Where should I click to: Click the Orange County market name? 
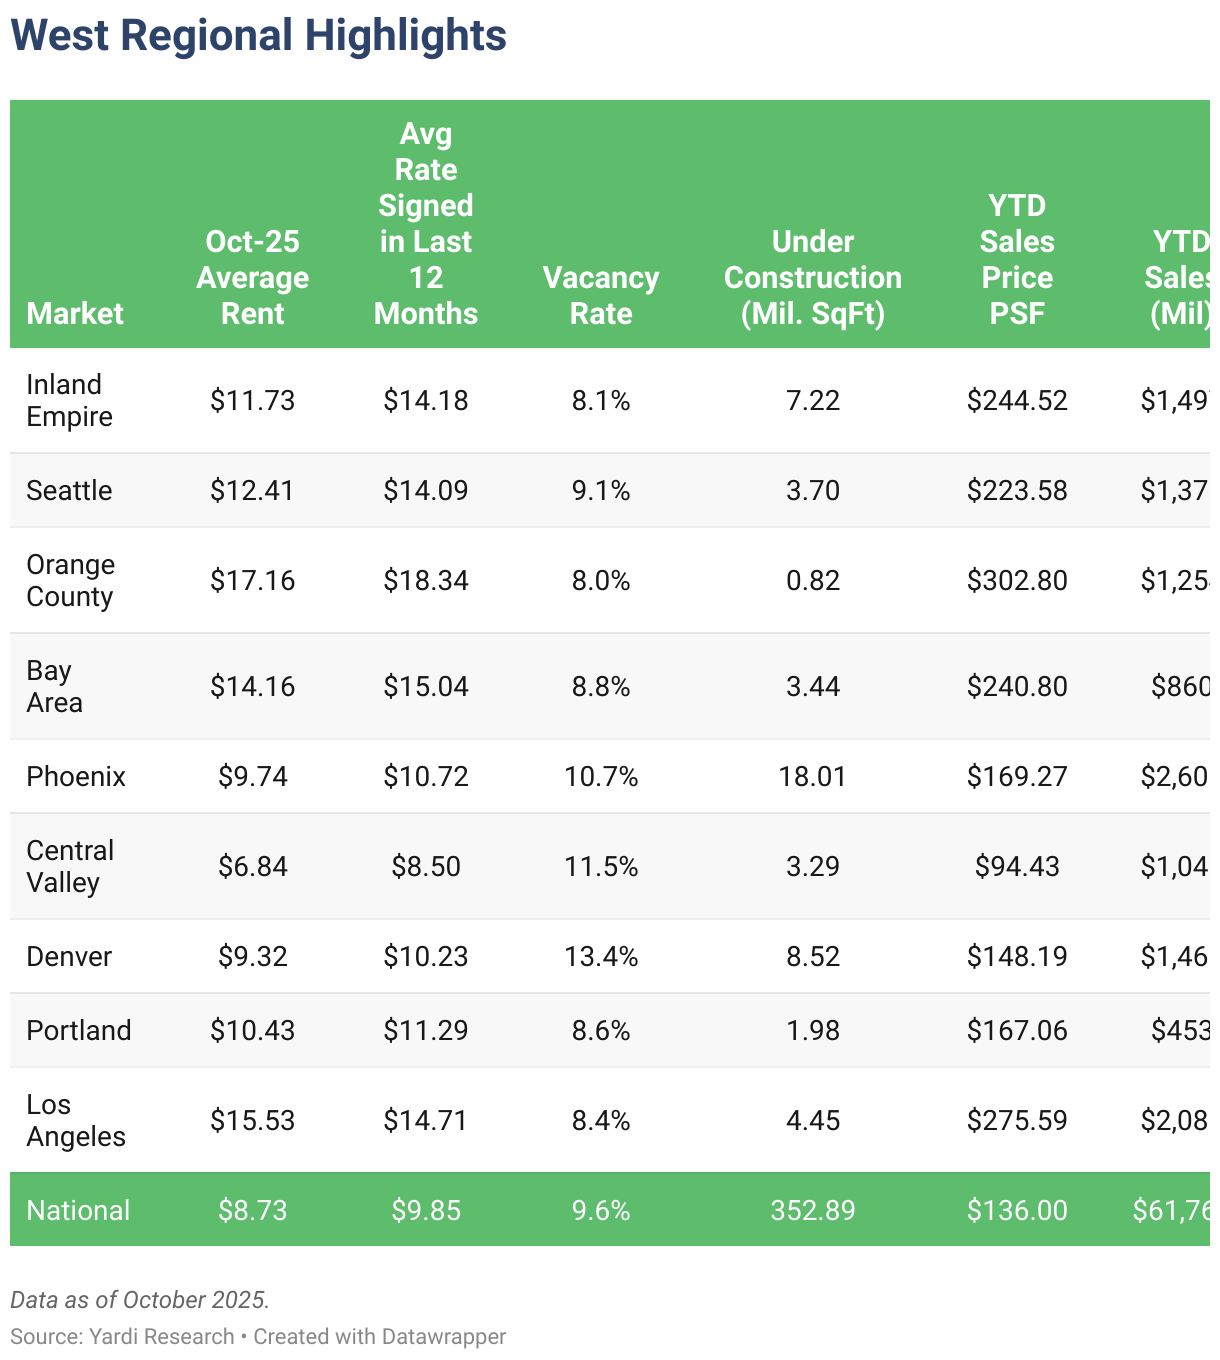[x=70, y=580]
